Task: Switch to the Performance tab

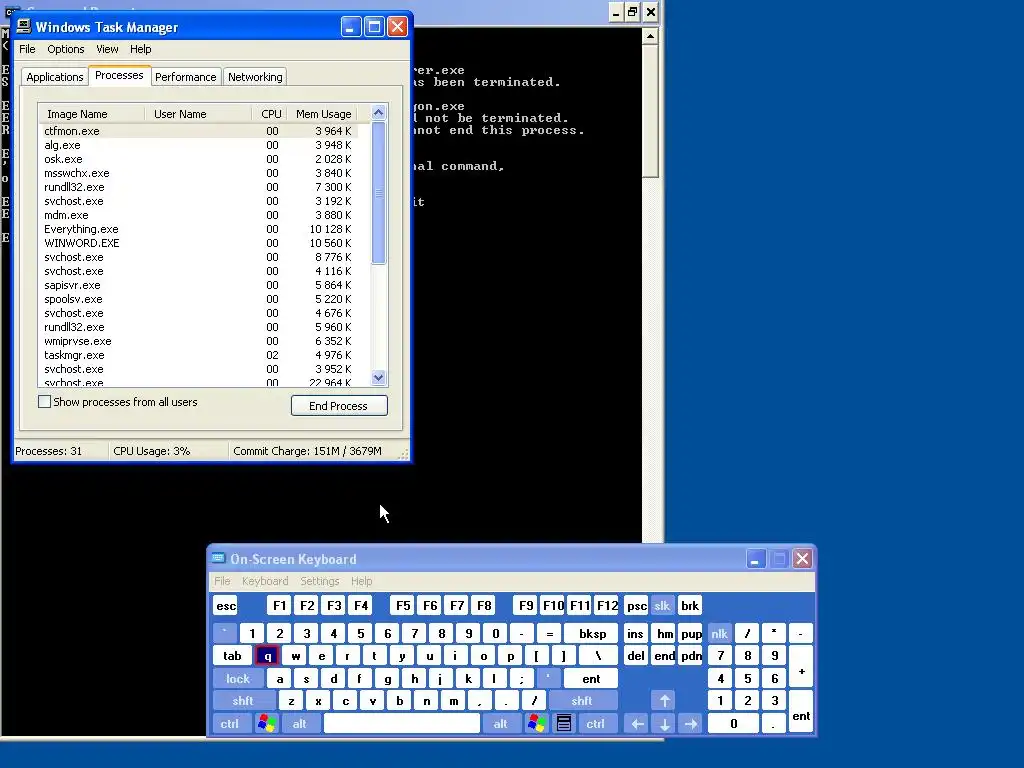Action: click(185, 77)
